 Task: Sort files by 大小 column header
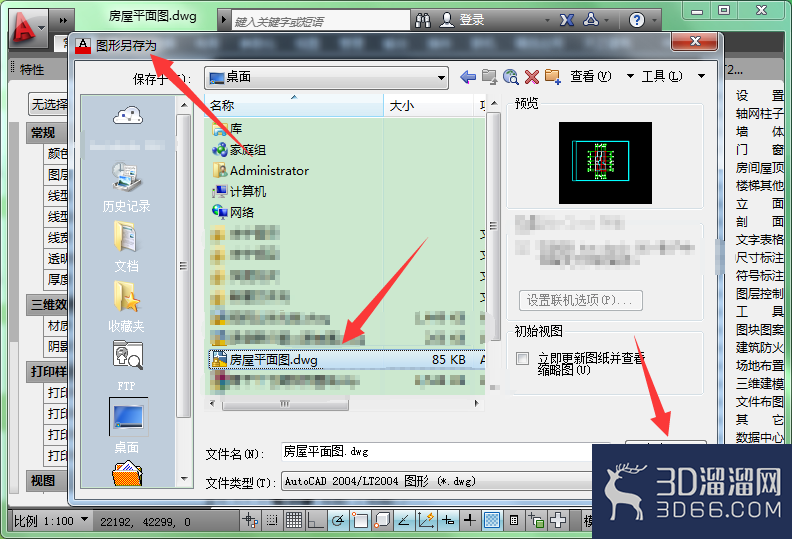pos(428,106)
